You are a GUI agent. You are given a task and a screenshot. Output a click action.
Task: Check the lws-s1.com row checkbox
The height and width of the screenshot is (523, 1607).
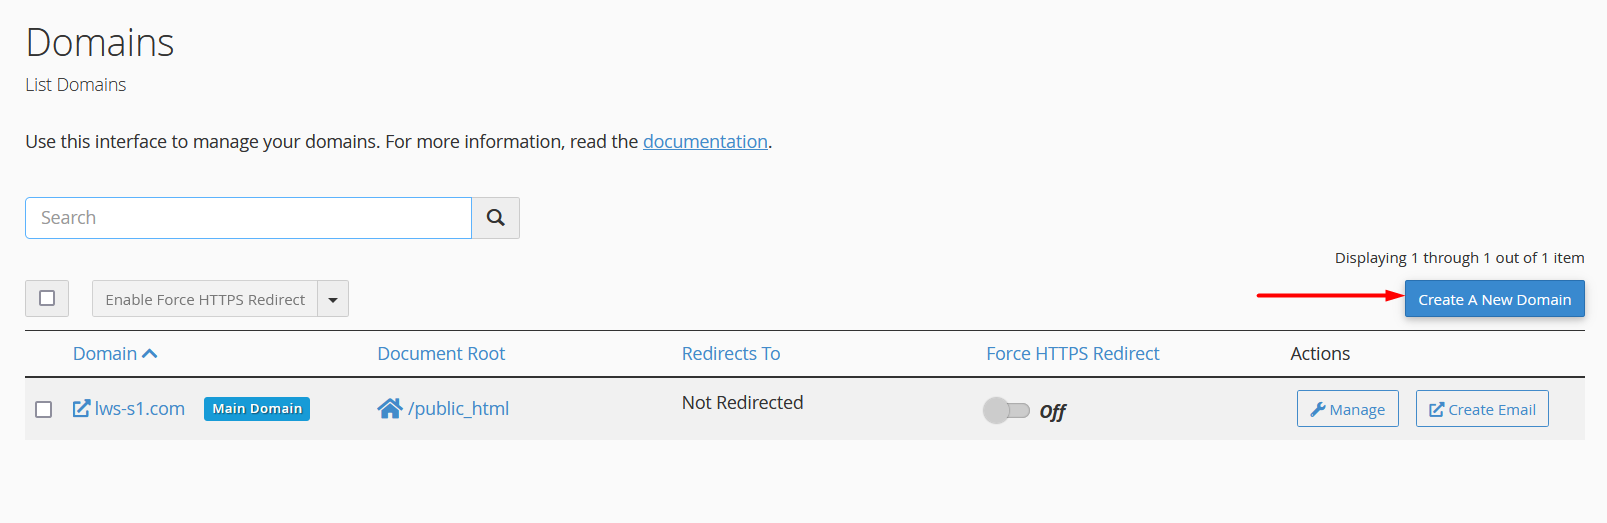[x=44, y=409]
